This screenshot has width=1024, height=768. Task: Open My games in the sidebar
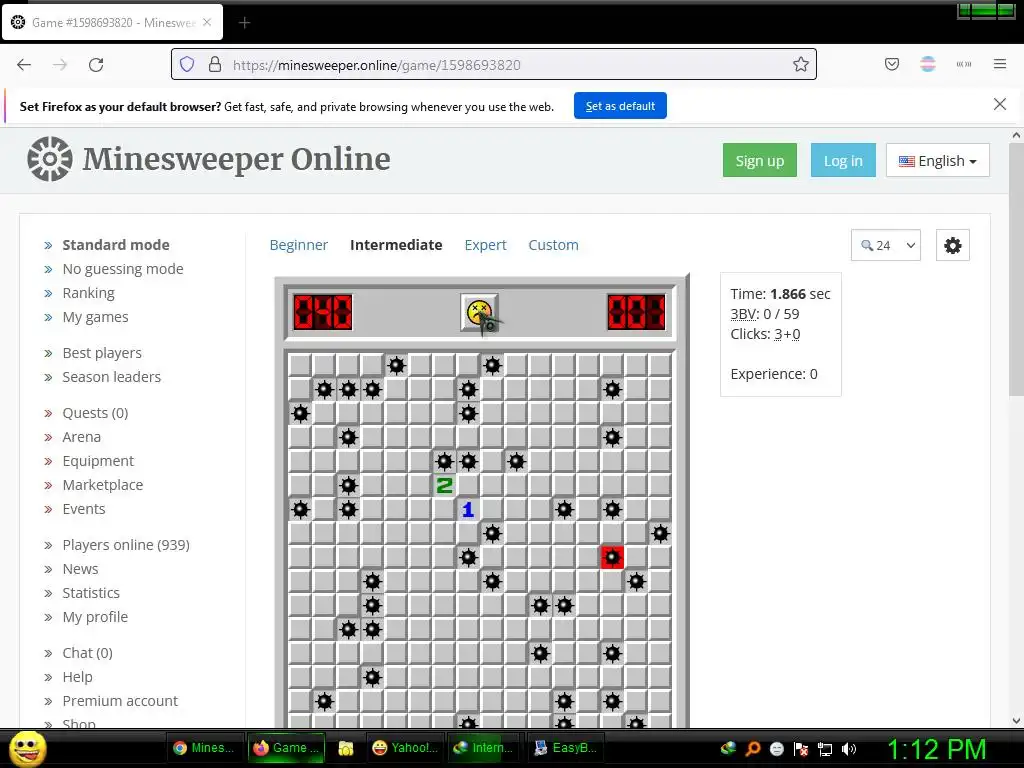(95, 317)
